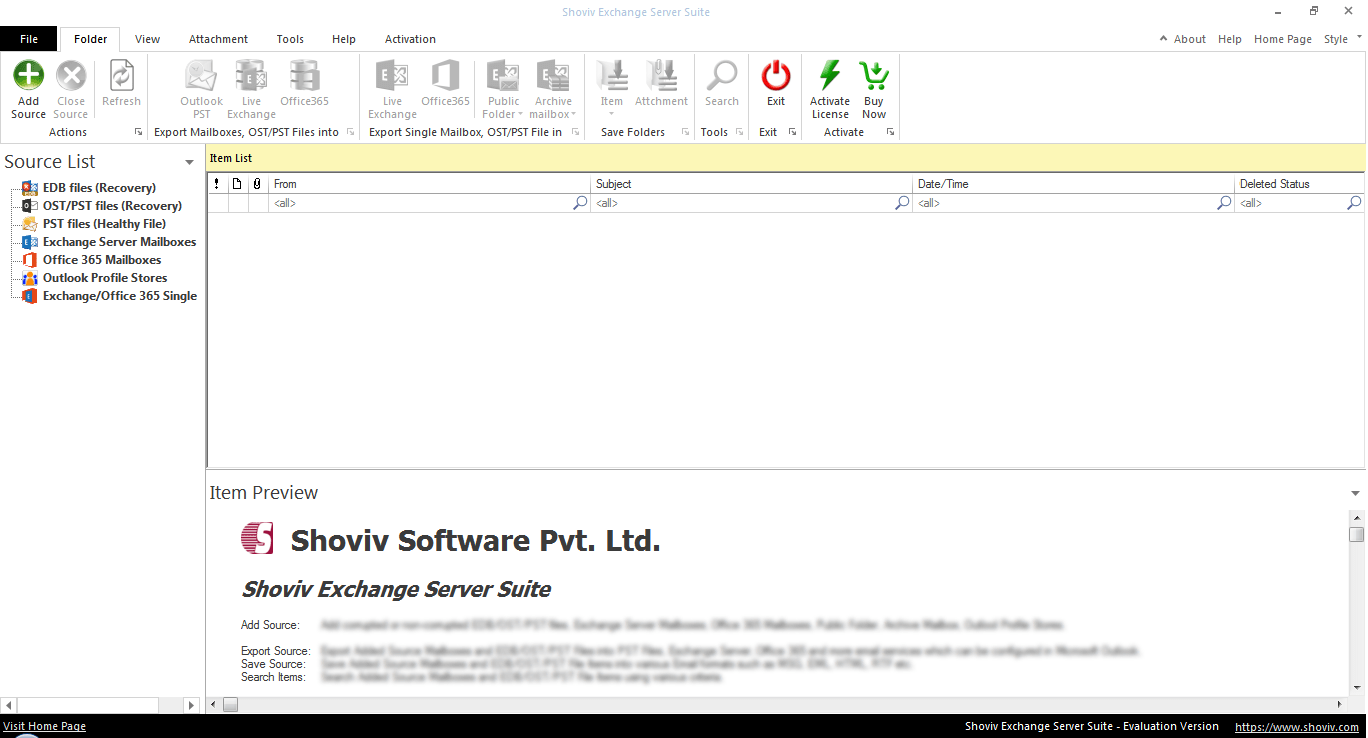Click the Date/Time filter search magnifier

[x=1225, y=203]
